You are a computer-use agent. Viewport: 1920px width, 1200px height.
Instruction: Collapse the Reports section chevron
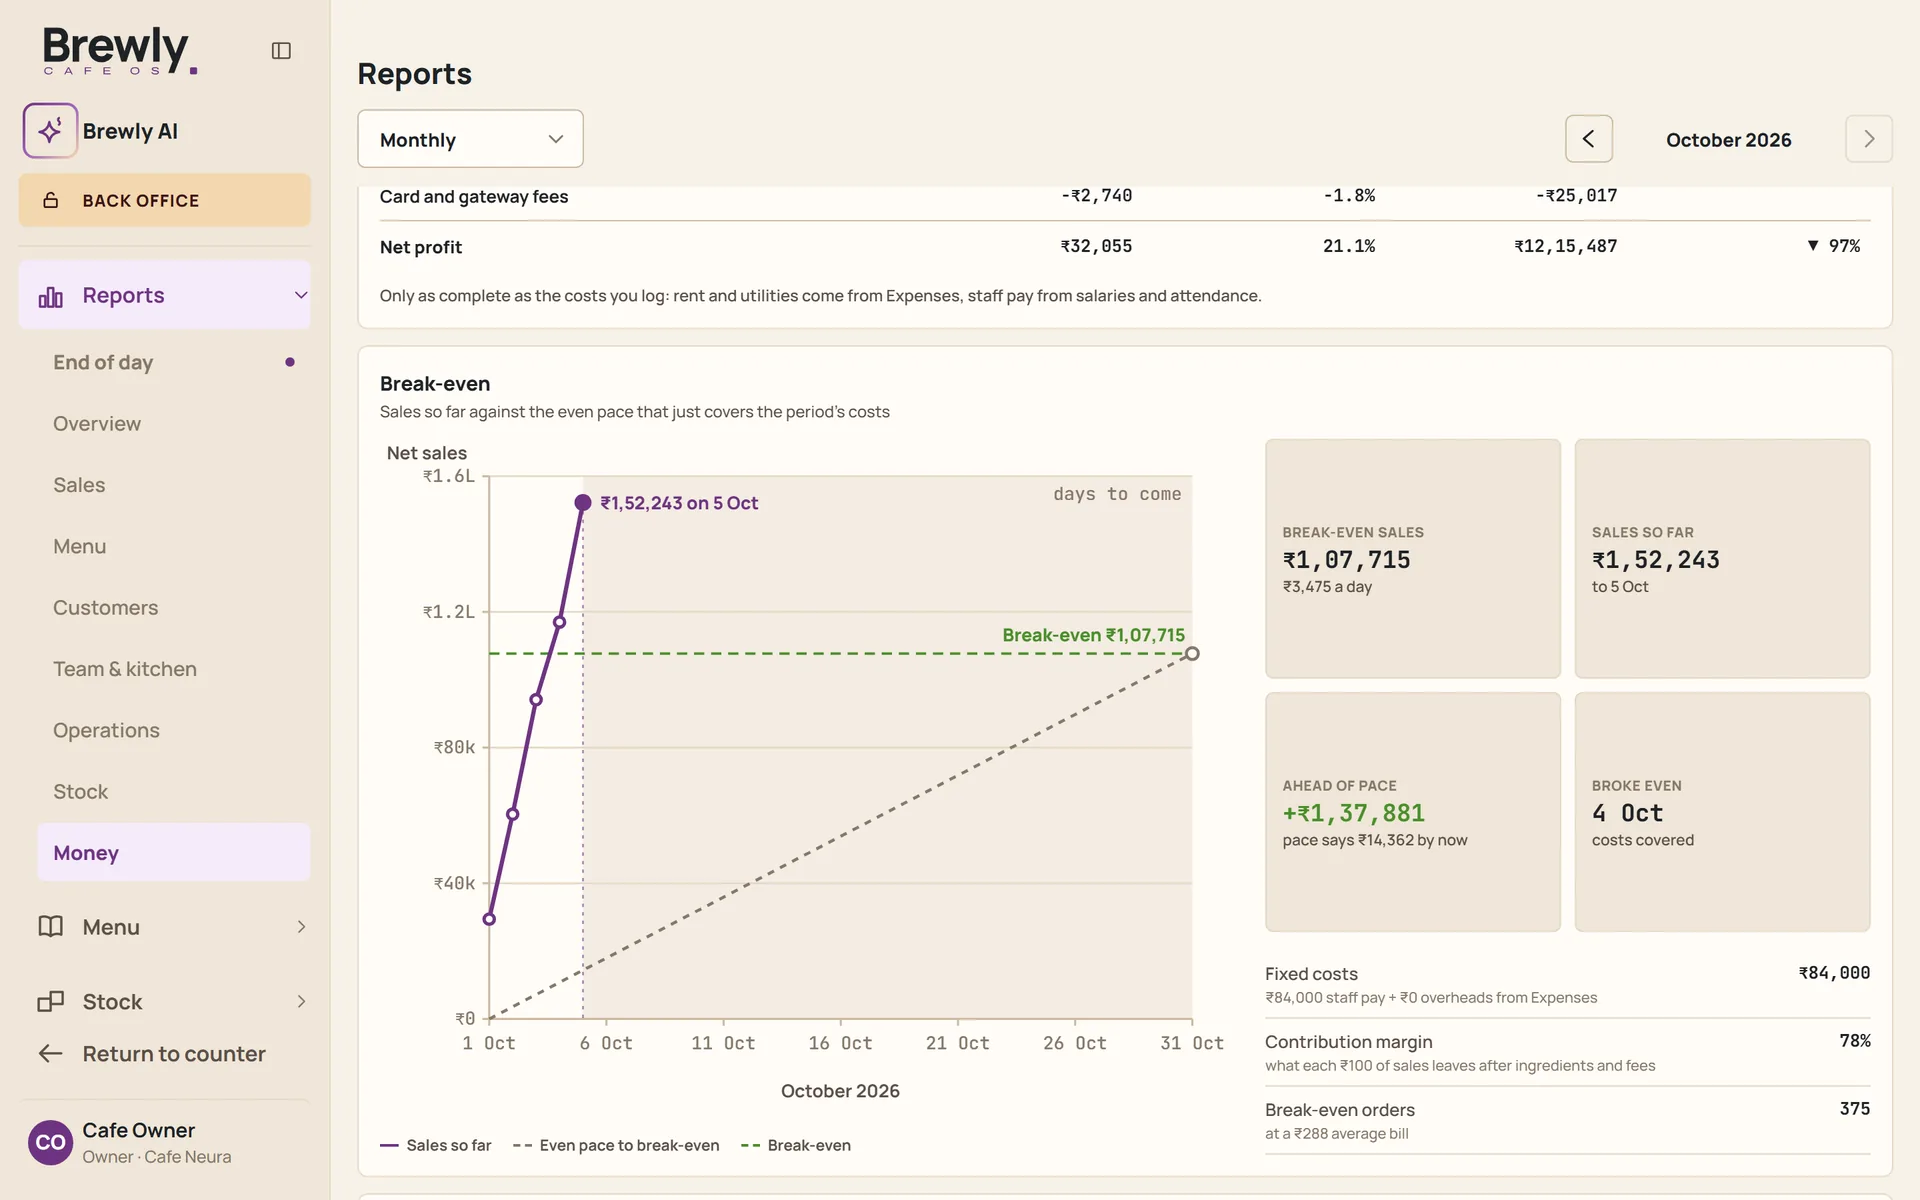point(300,295)
